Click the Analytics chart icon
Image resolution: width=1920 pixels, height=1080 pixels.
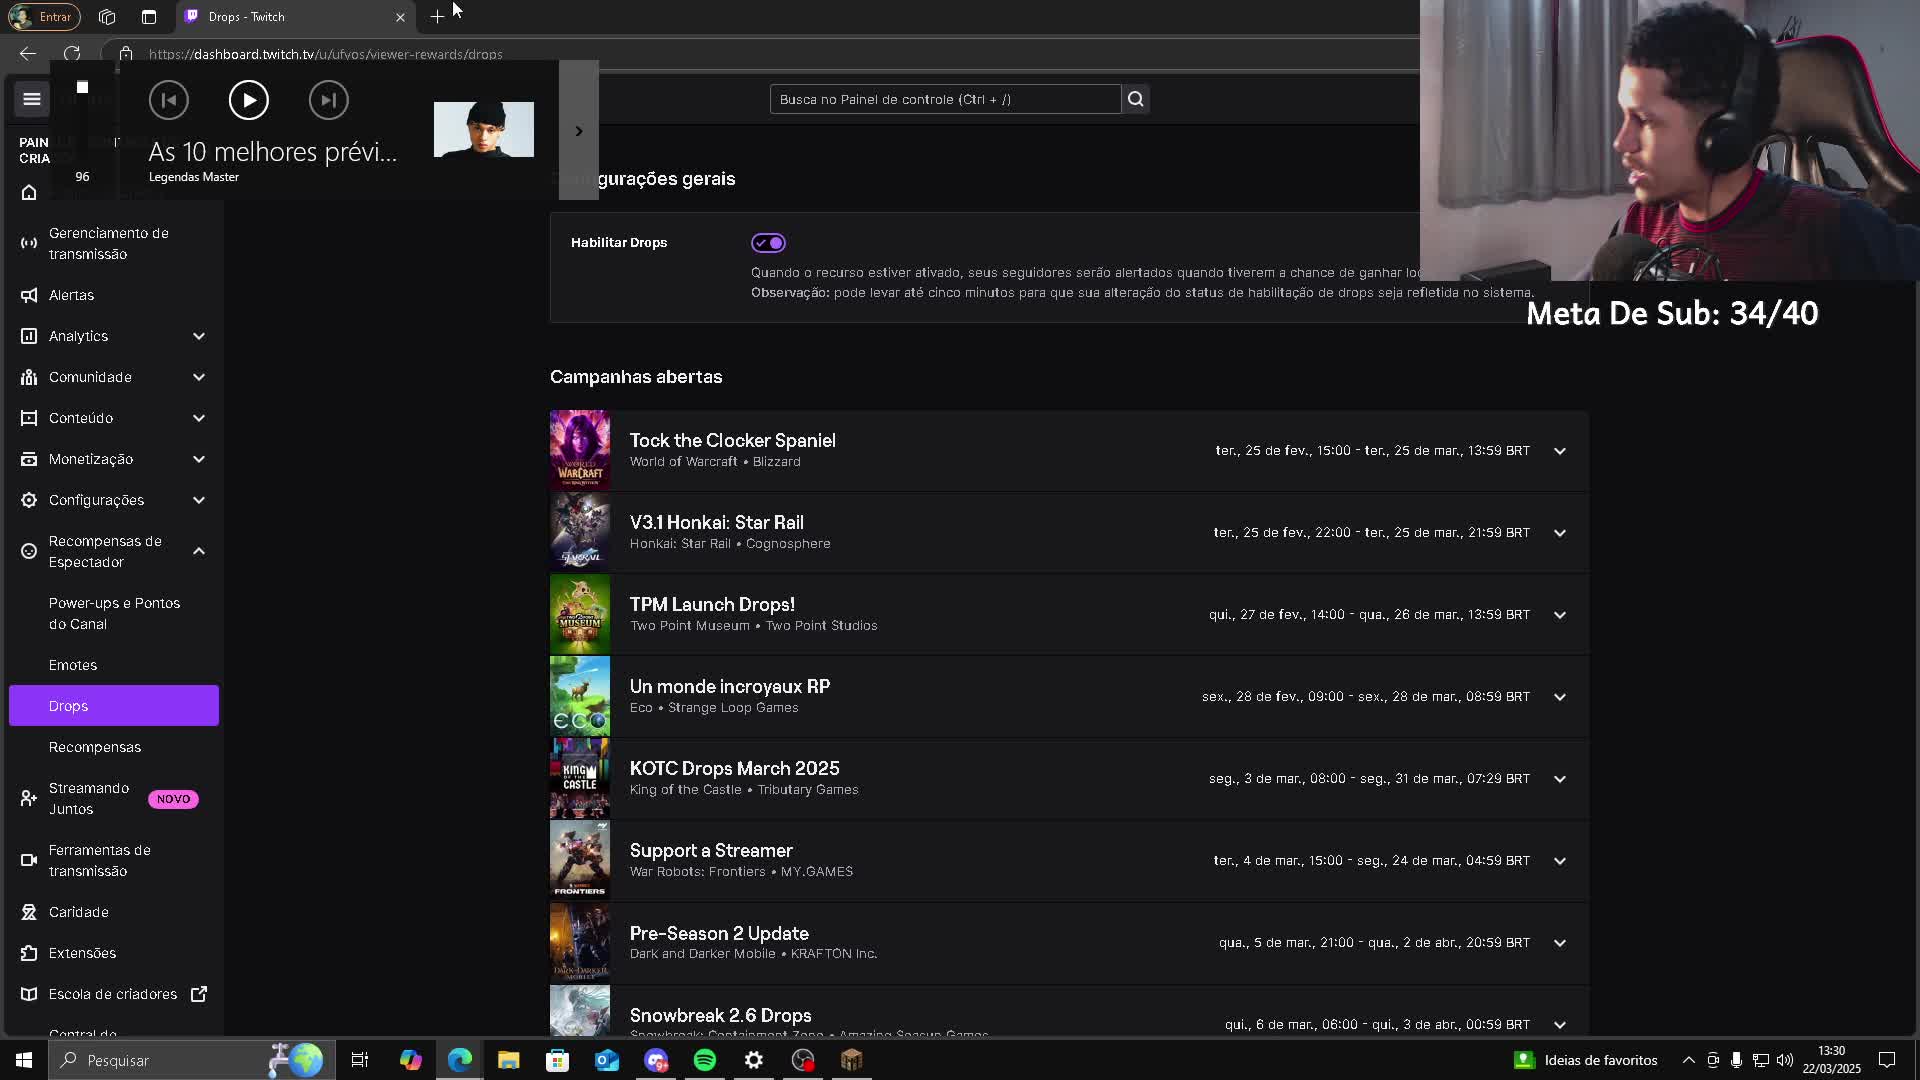(x=29, y=336)
